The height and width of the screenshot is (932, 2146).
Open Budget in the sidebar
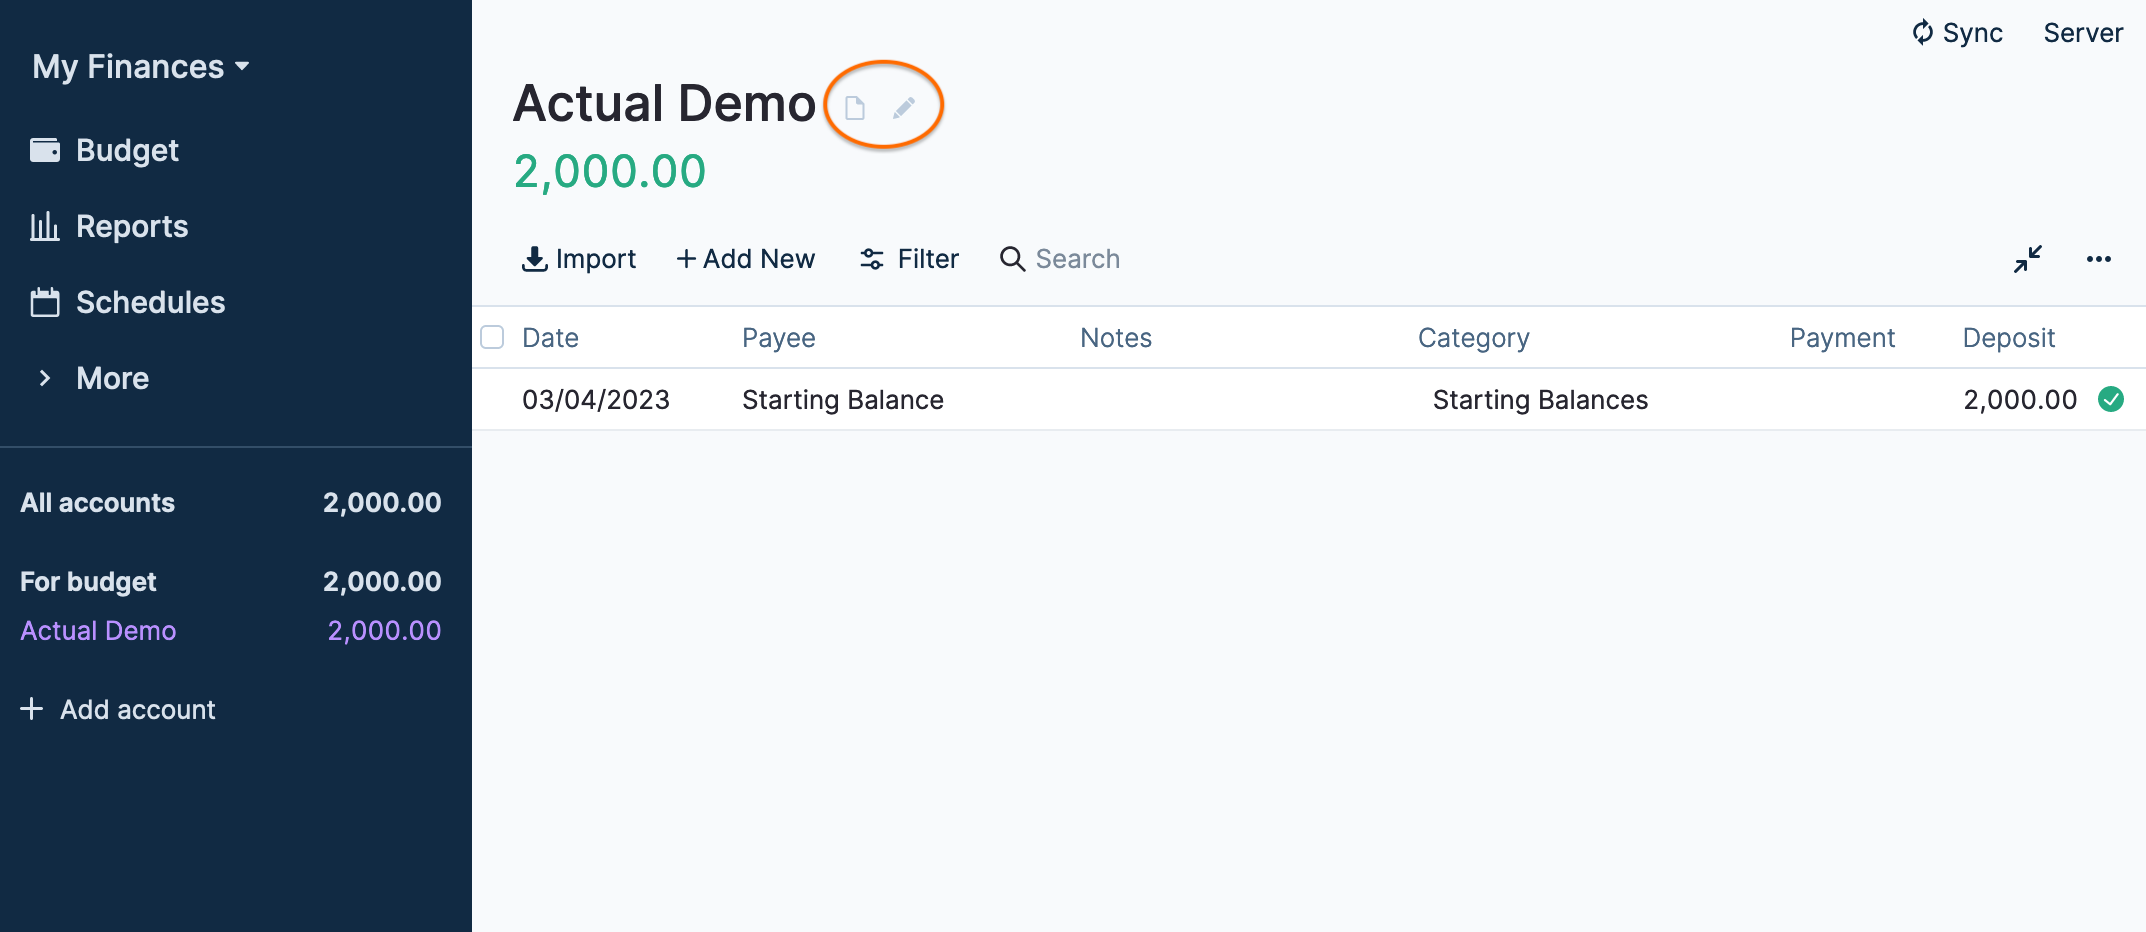[127, 150]
